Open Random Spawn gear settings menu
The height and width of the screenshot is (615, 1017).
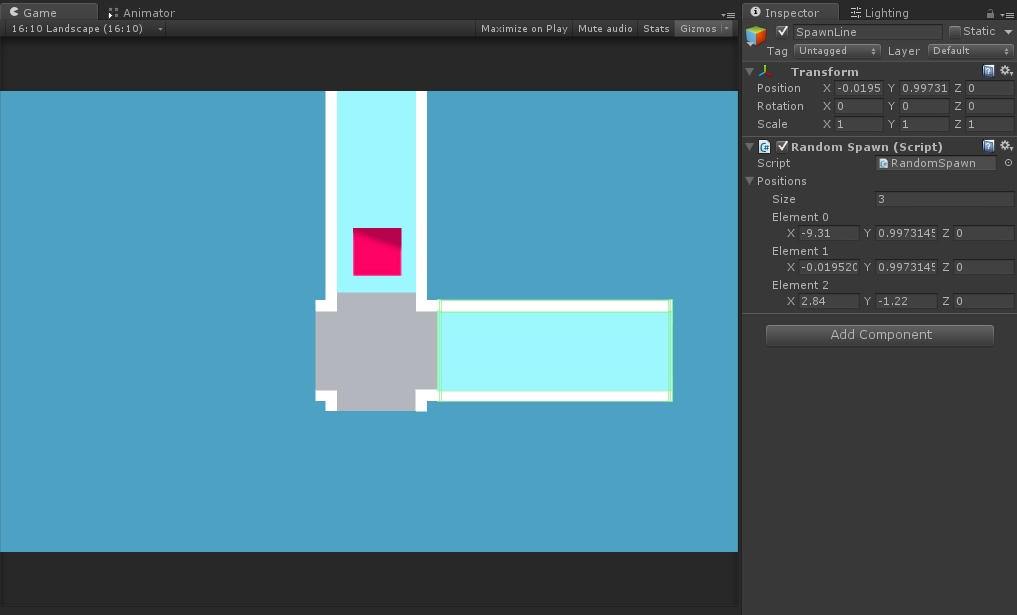(1005, 146)
